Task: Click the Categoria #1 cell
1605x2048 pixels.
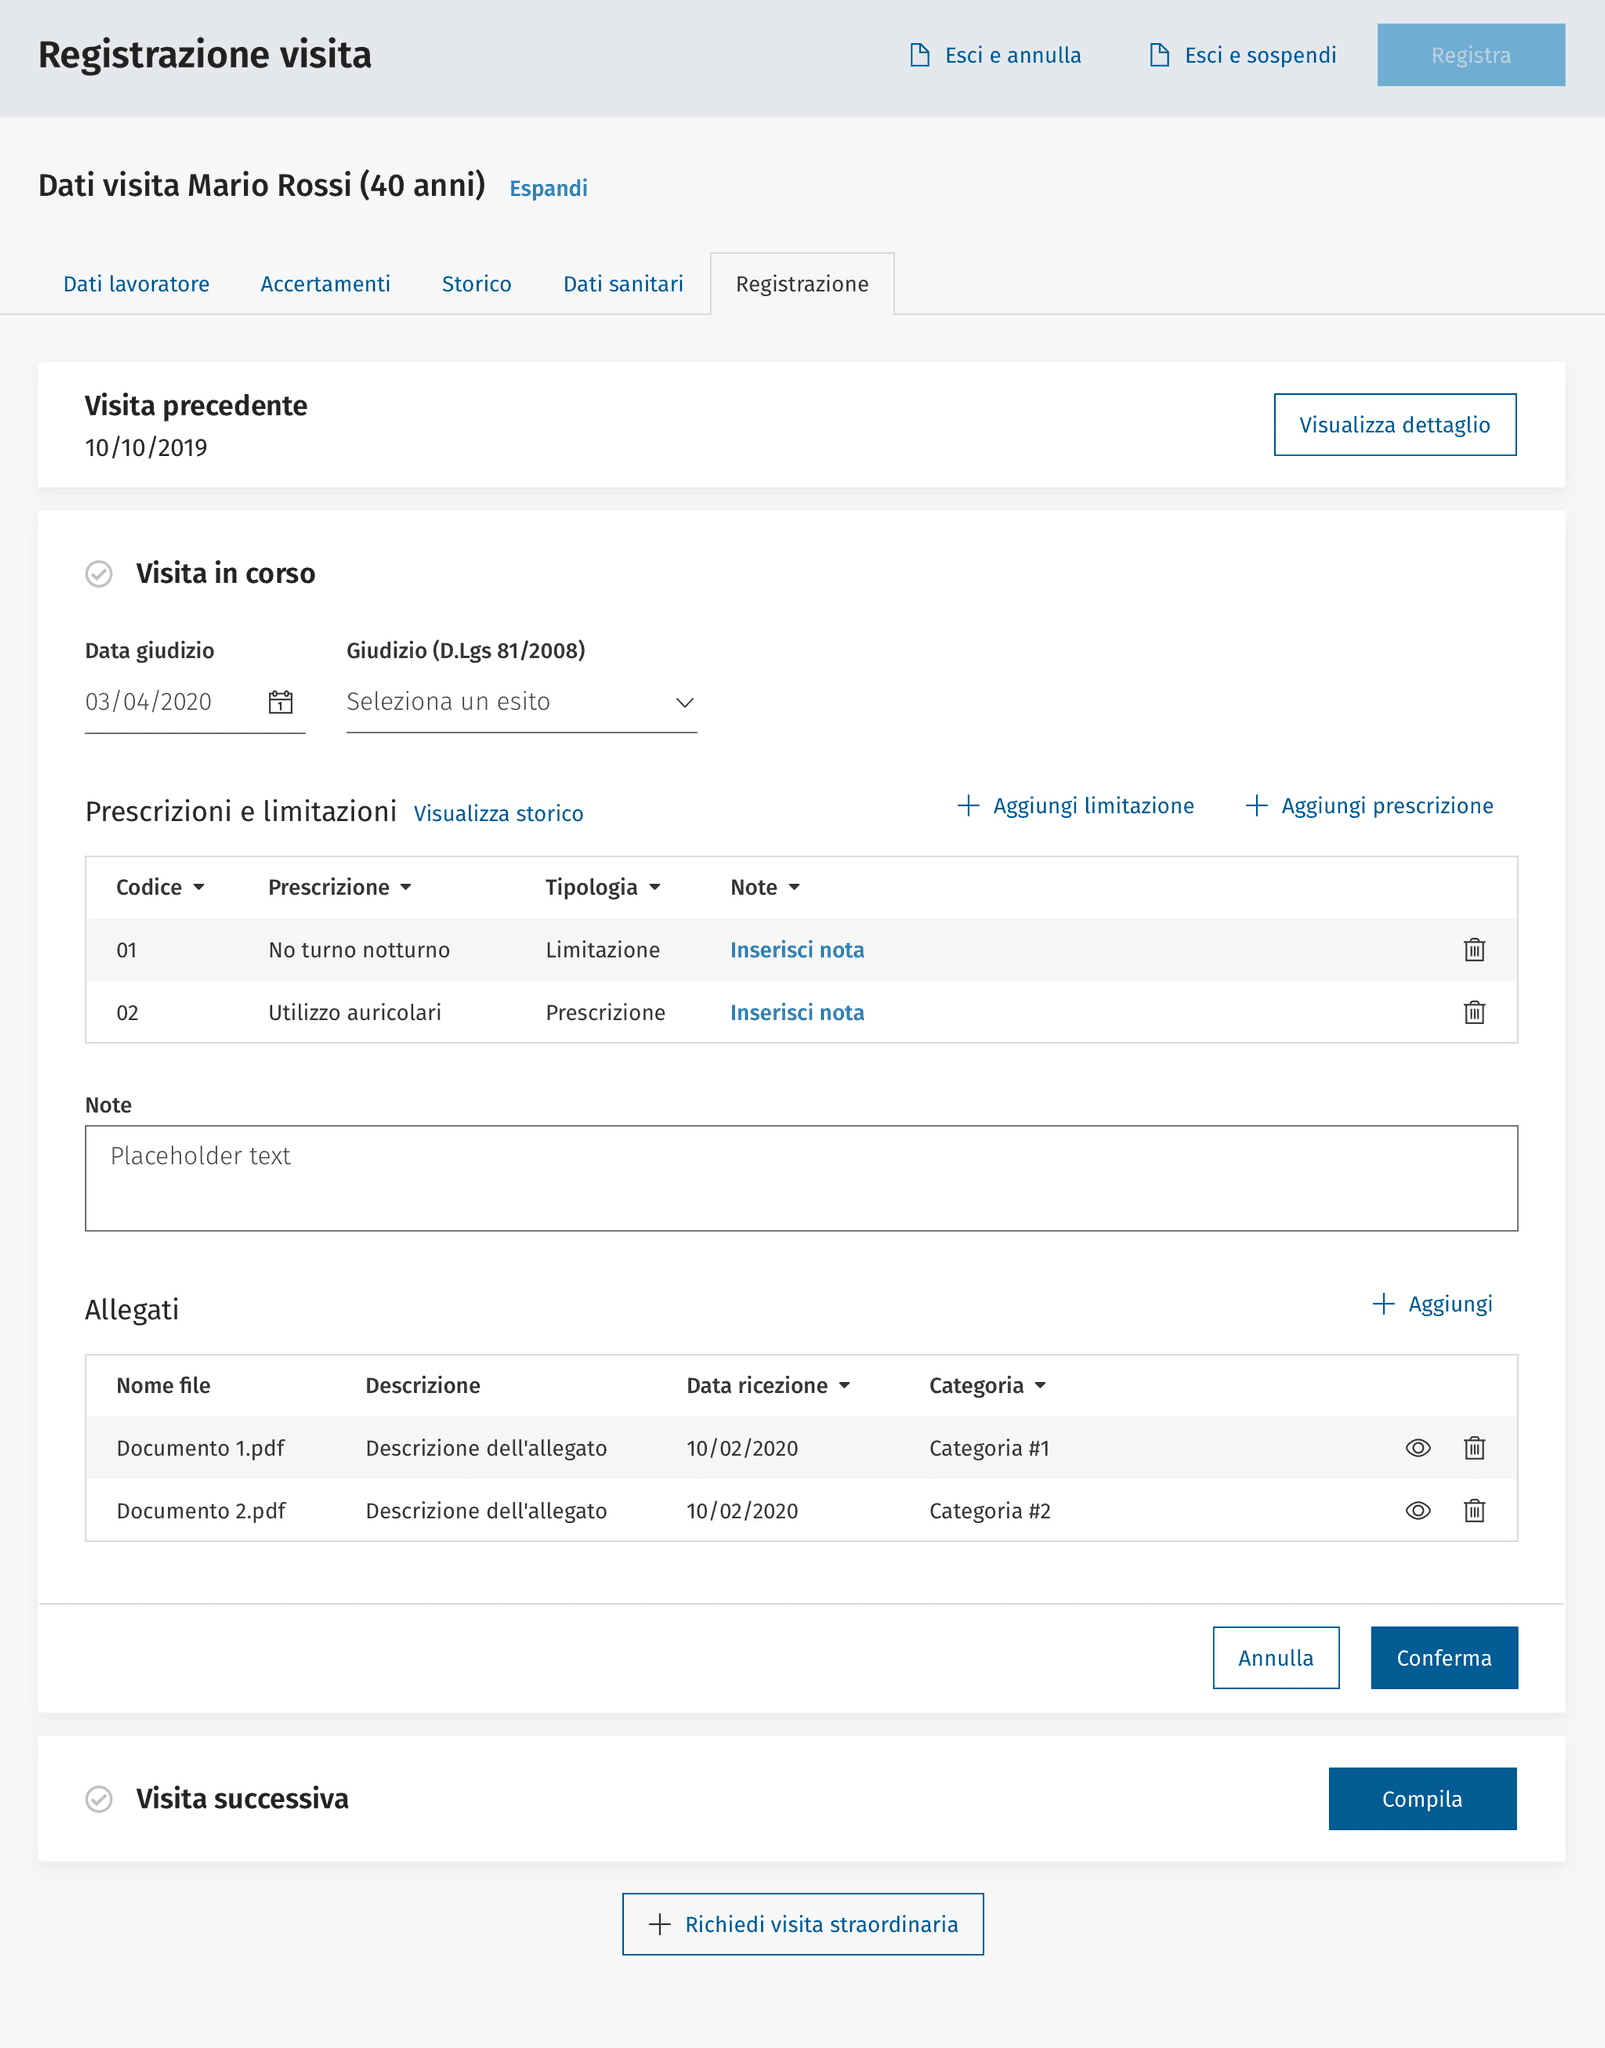Action: [x=989, y=1448]
